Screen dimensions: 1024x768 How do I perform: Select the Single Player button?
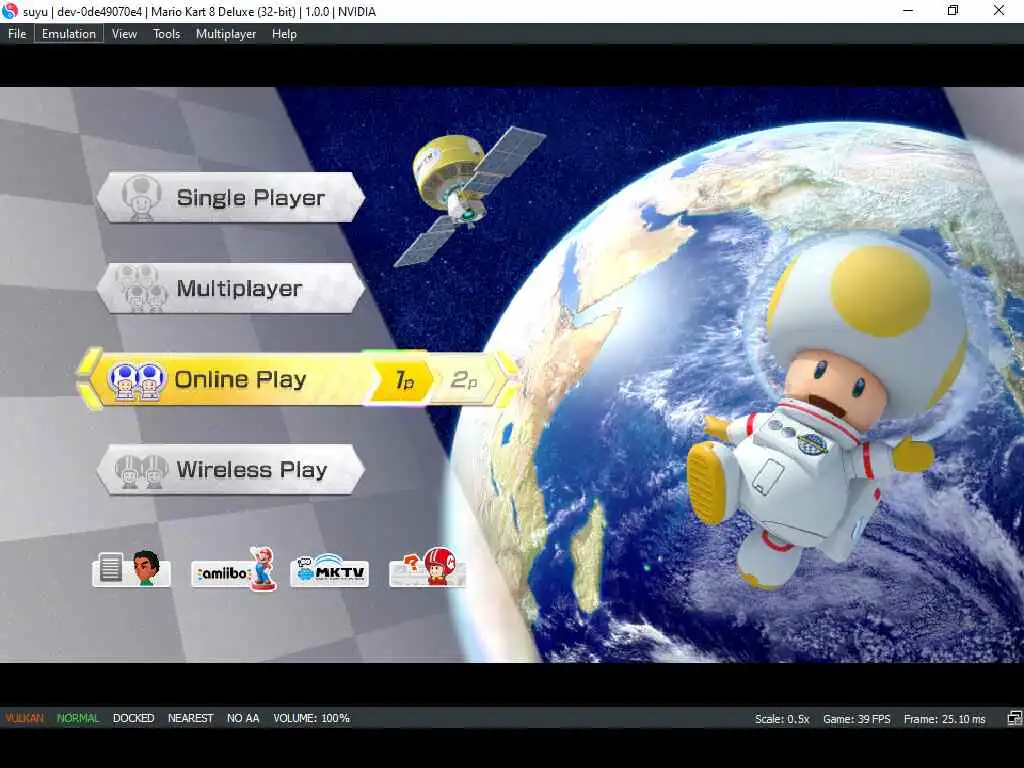[x=231, y=197]
